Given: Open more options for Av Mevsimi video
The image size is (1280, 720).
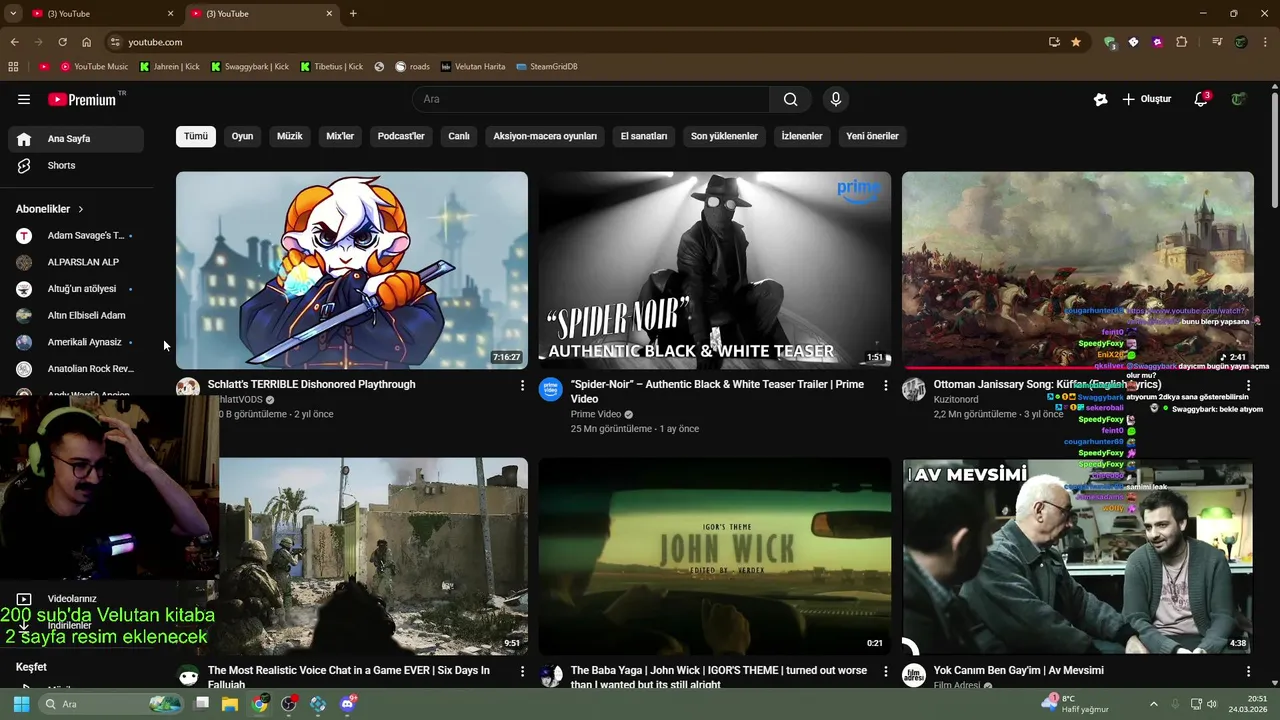Looking at the screenshot, I should [x=1248, y=671].
